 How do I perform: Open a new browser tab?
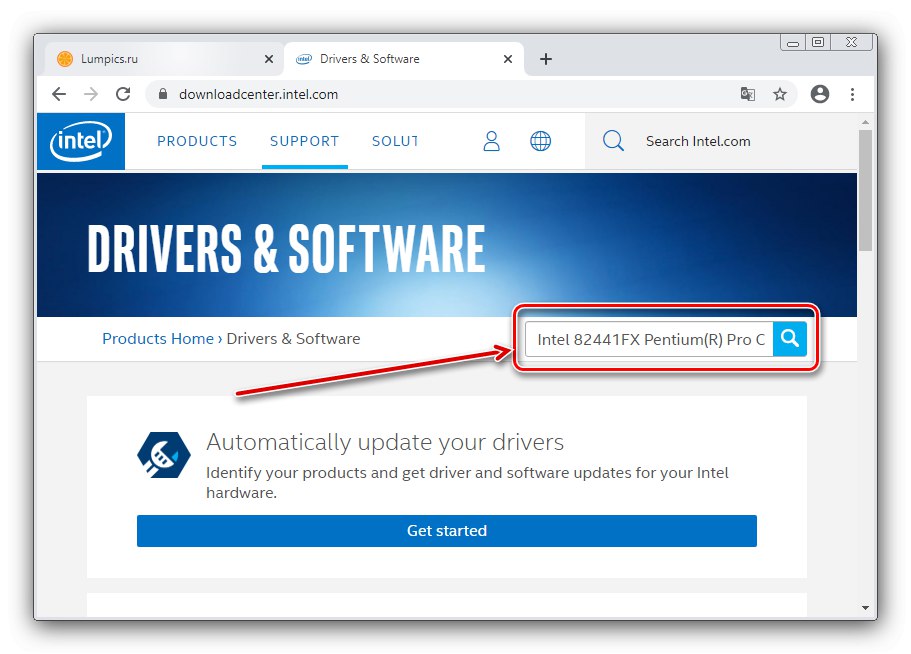[x=546, y=59]
